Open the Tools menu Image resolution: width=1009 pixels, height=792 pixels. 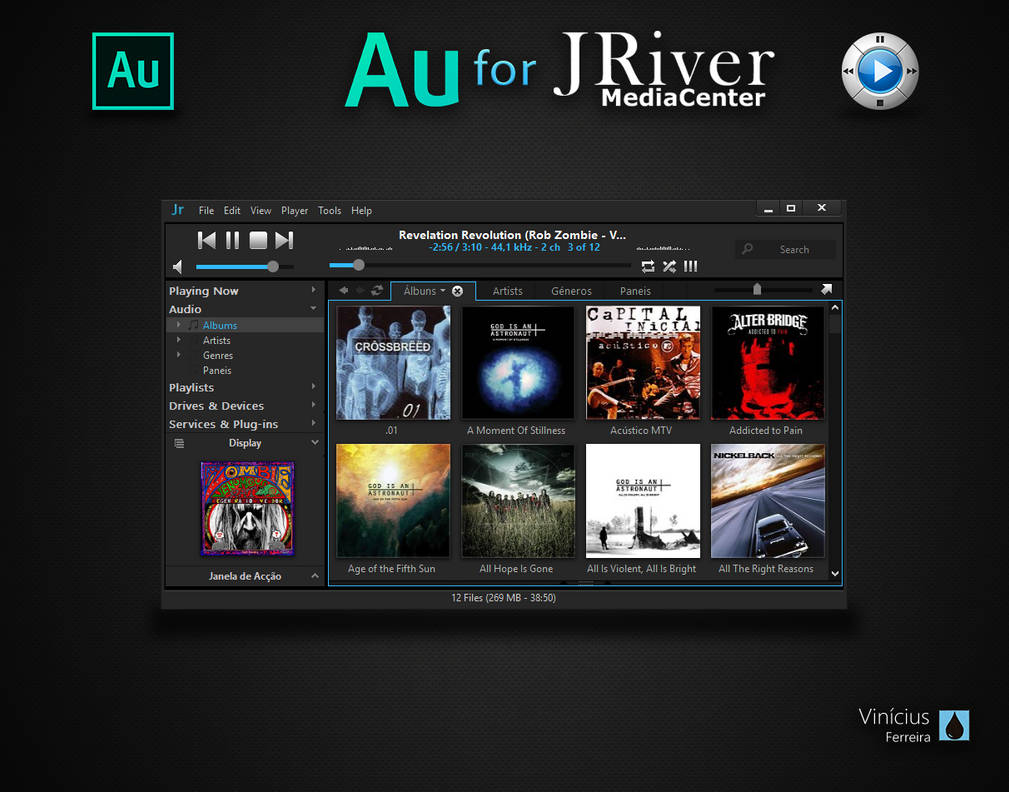click(x=329, y=211)
